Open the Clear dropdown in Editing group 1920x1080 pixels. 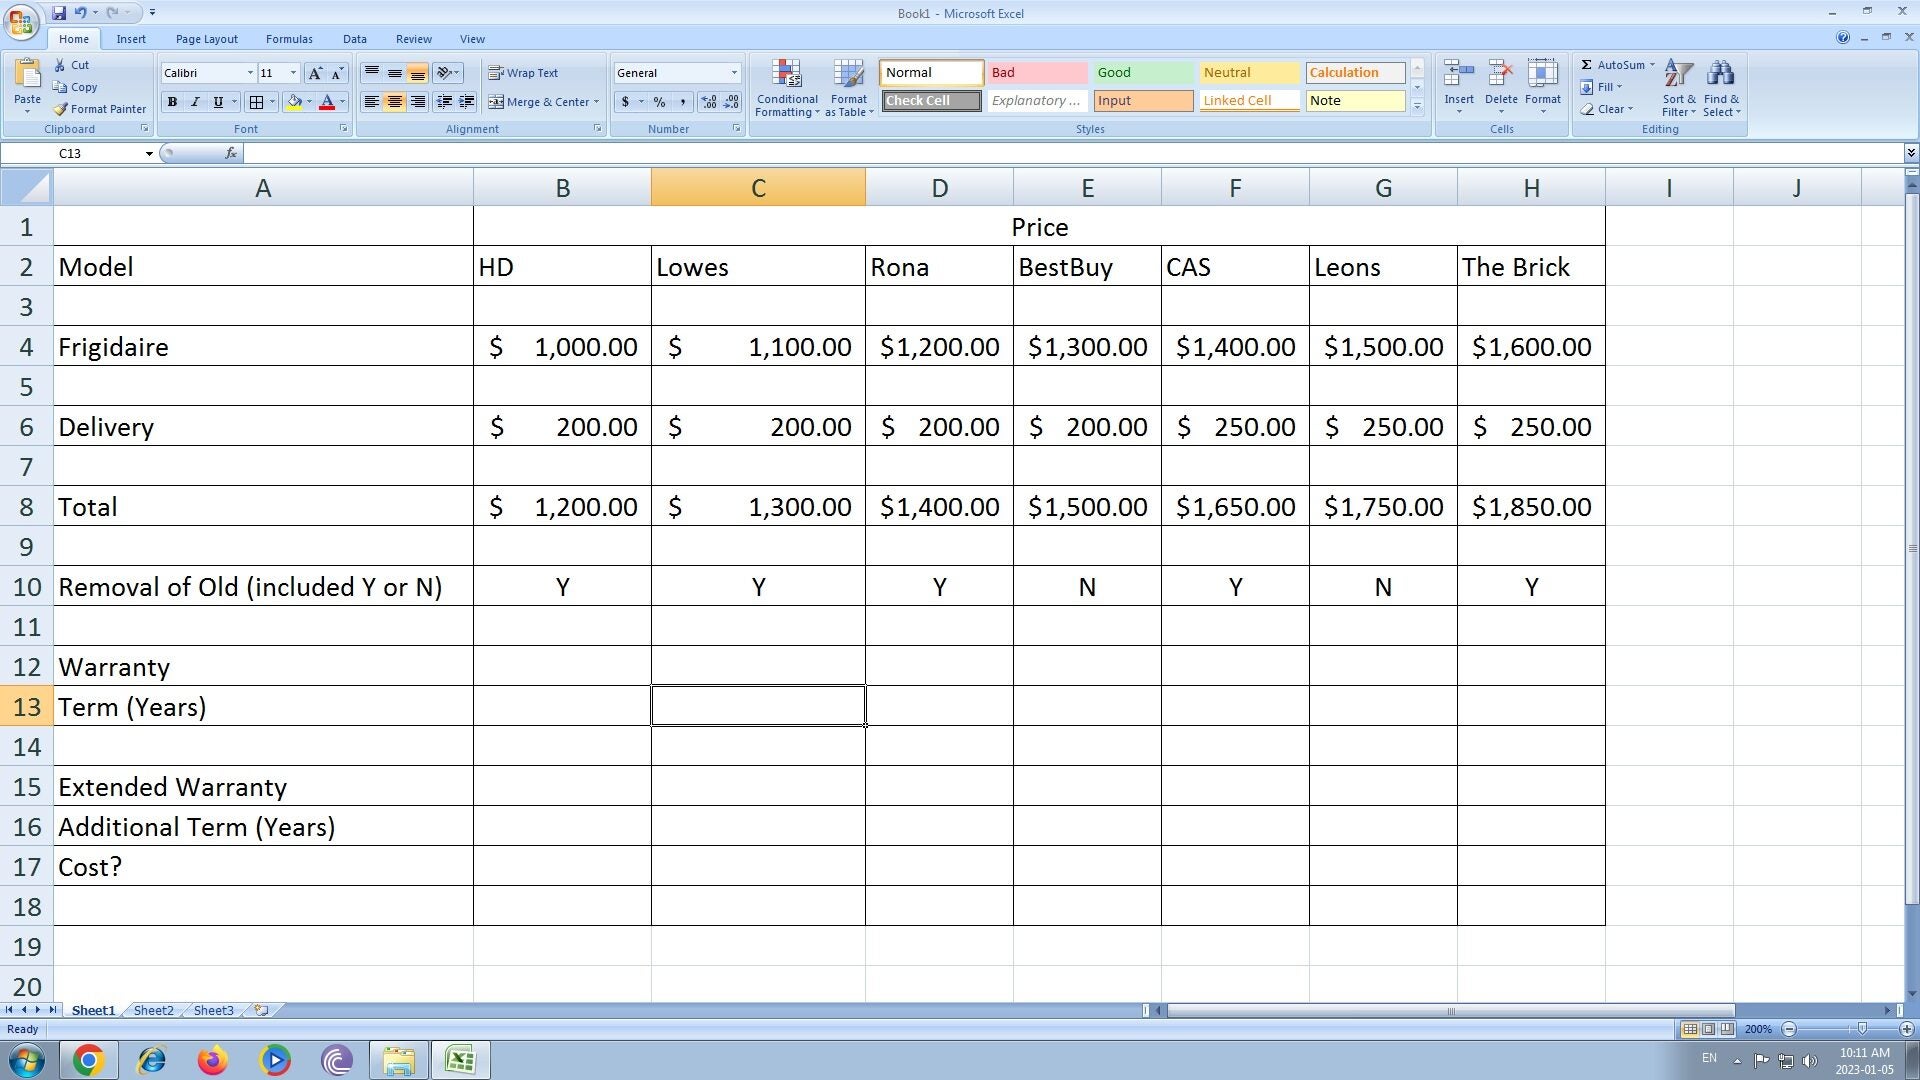point(1607,109)
